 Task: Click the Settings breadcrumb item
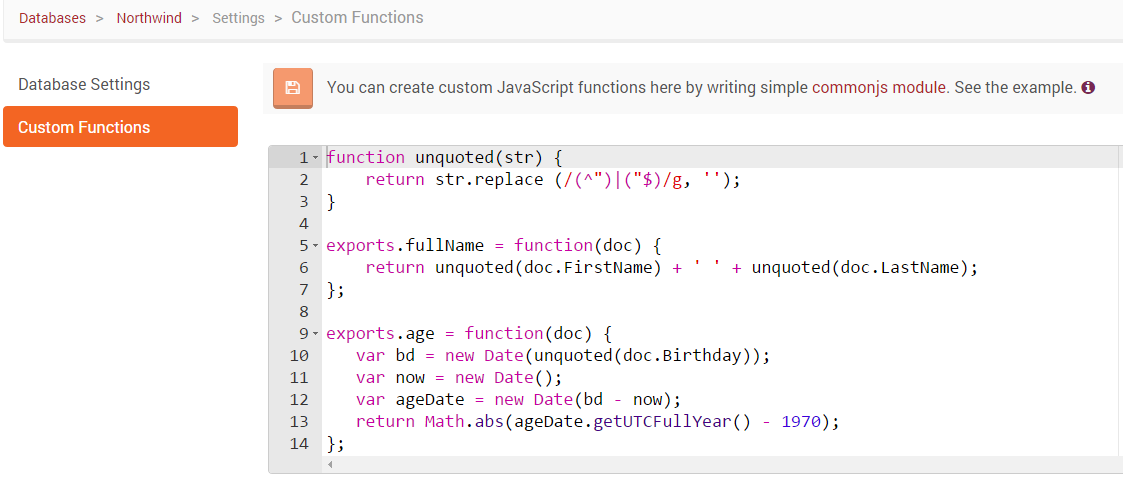(238, 18)
